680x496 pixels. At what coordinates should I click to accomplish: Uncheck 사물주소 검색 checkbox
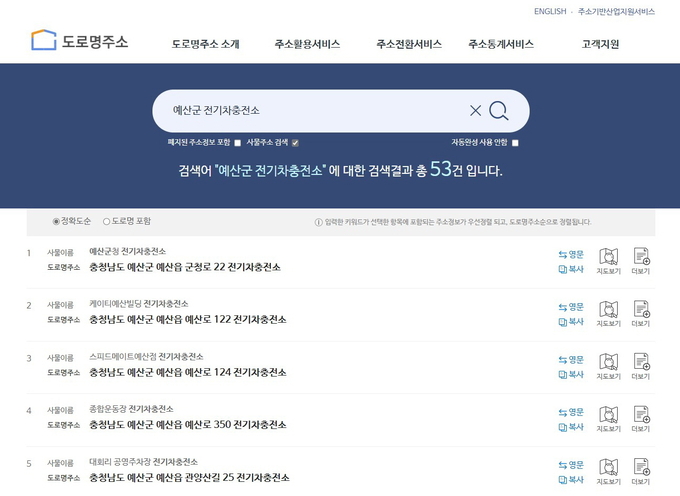pyautogui.click(x=295, y=143)
